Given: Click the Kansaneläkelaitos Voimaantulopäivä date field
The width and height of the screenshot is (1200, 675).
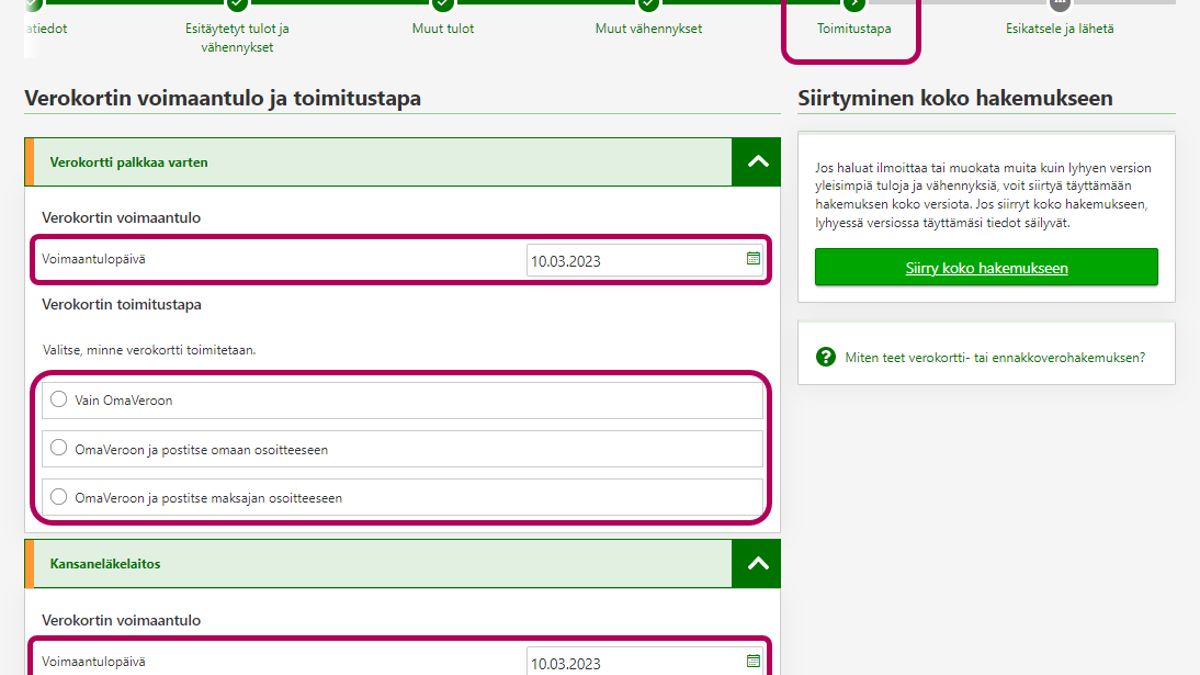Looking at the screenshot, I should click(x=635, y=662).
